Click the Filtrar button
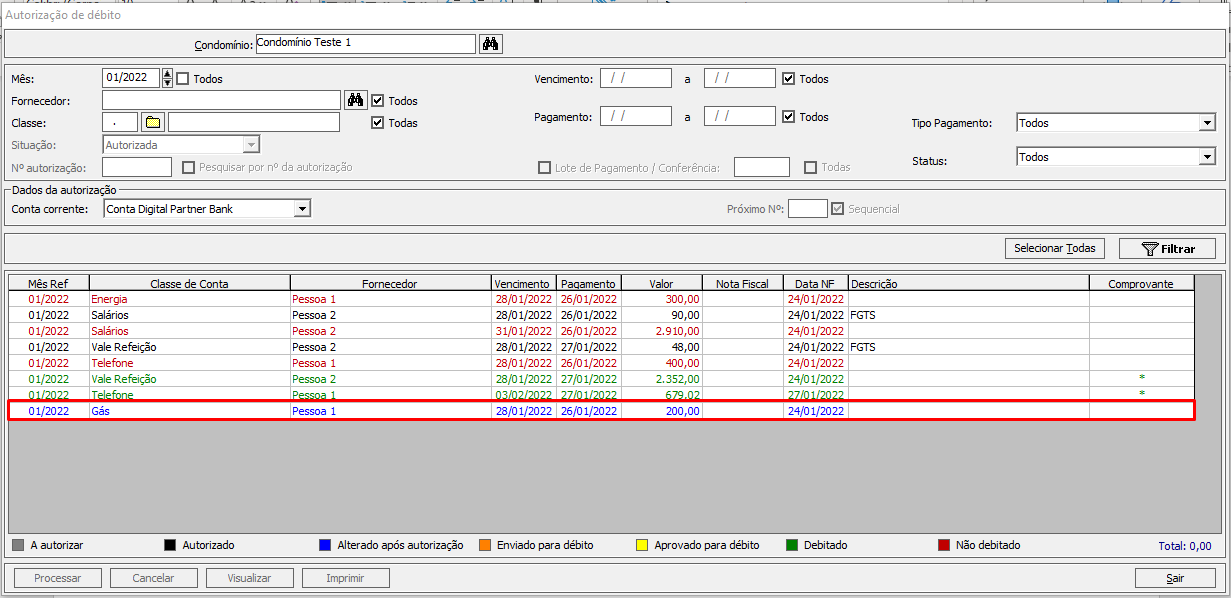 (x=1167, y=248)
